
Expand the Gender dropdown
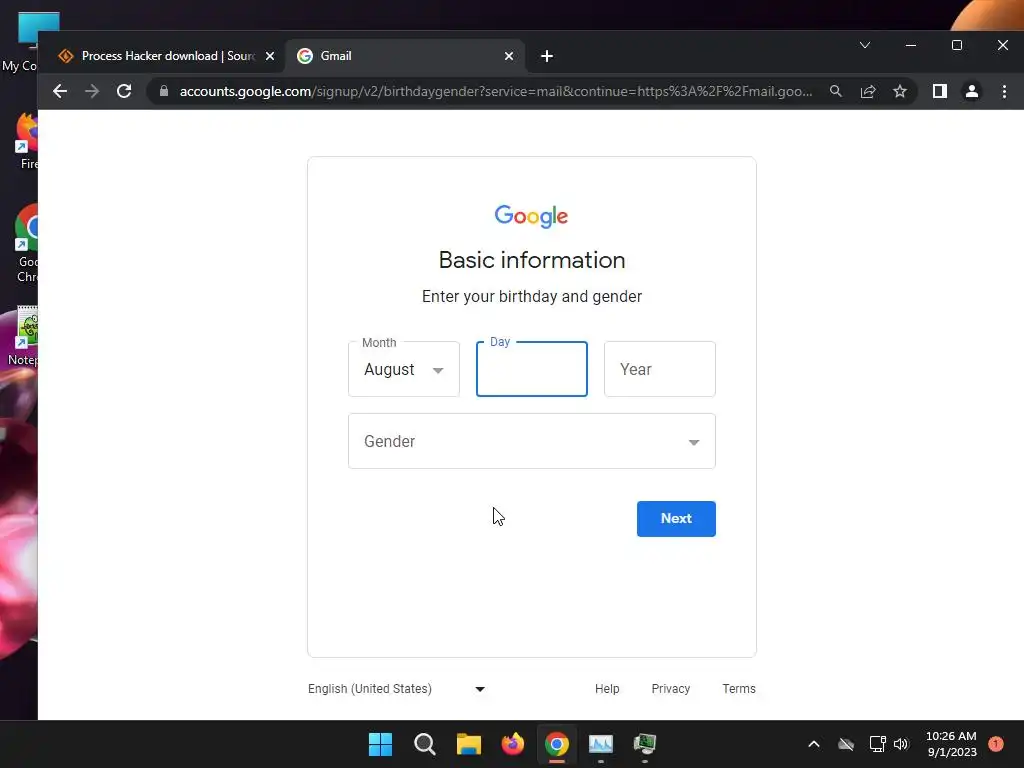(x=532, y=441)
